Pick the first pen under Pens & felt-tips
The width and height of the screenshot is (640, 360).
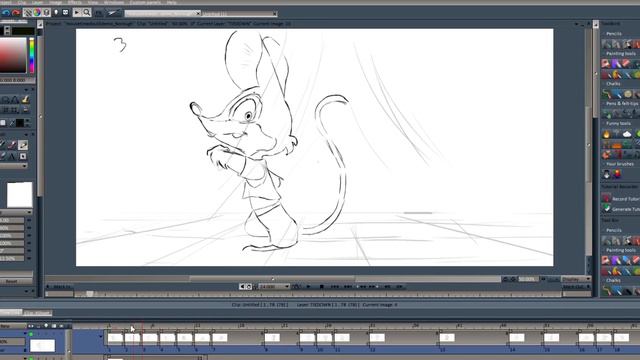point(606,114)
